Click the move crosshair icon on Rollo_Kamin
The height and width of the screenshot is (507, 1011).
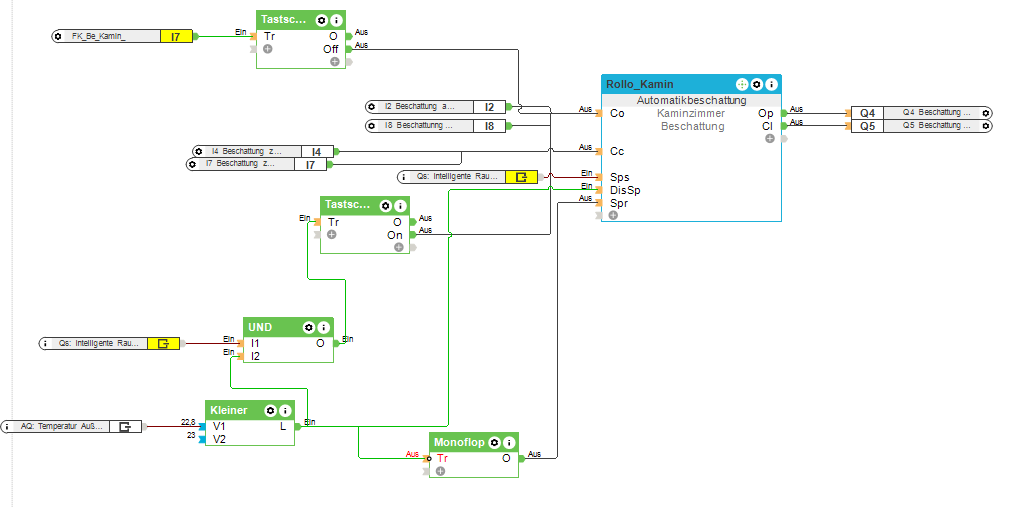pyautogui.click(x=742, y=84)
